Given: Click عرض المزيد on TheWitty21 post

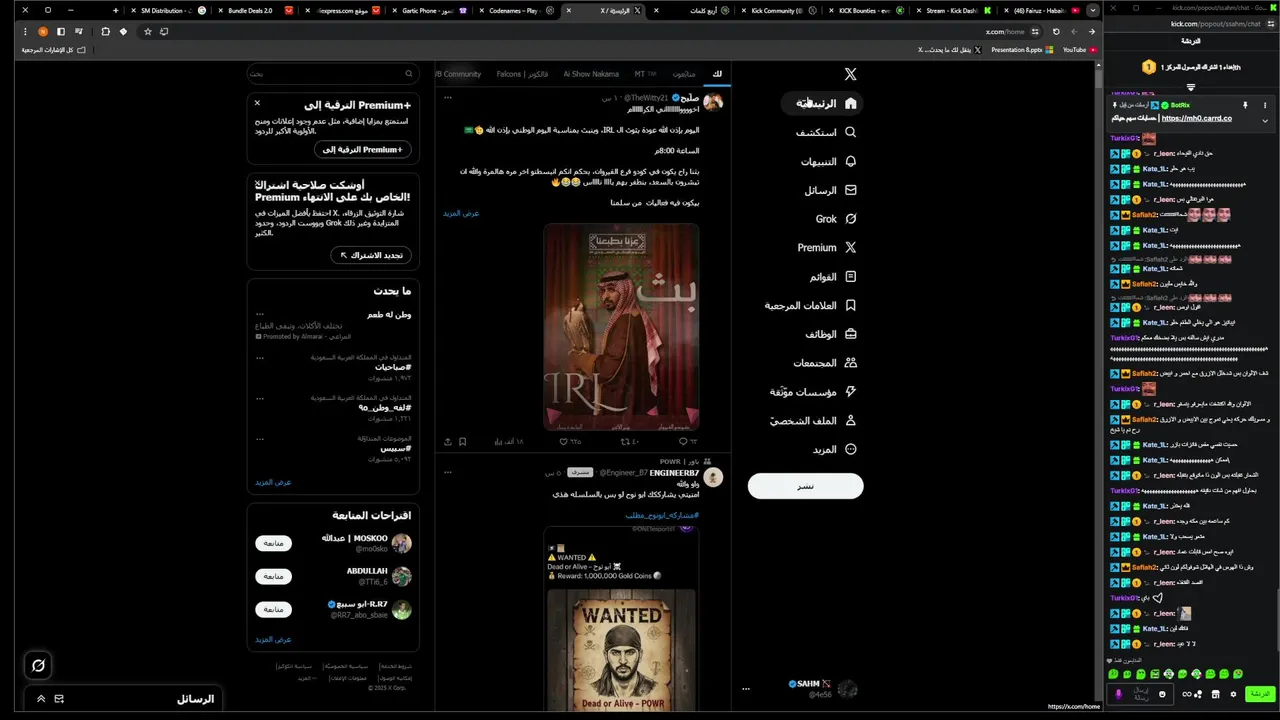Looking at the screenshot, I should (461, 213).
